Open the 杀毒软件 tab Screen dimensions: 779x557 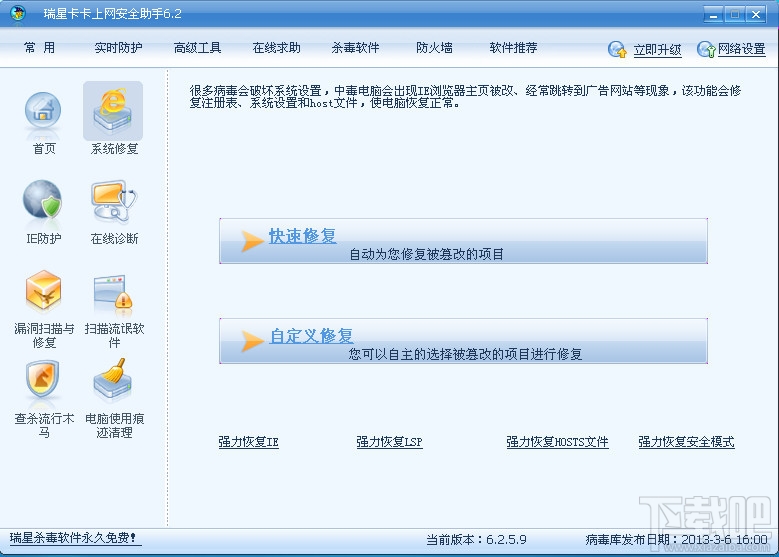[x=355, y=48]
